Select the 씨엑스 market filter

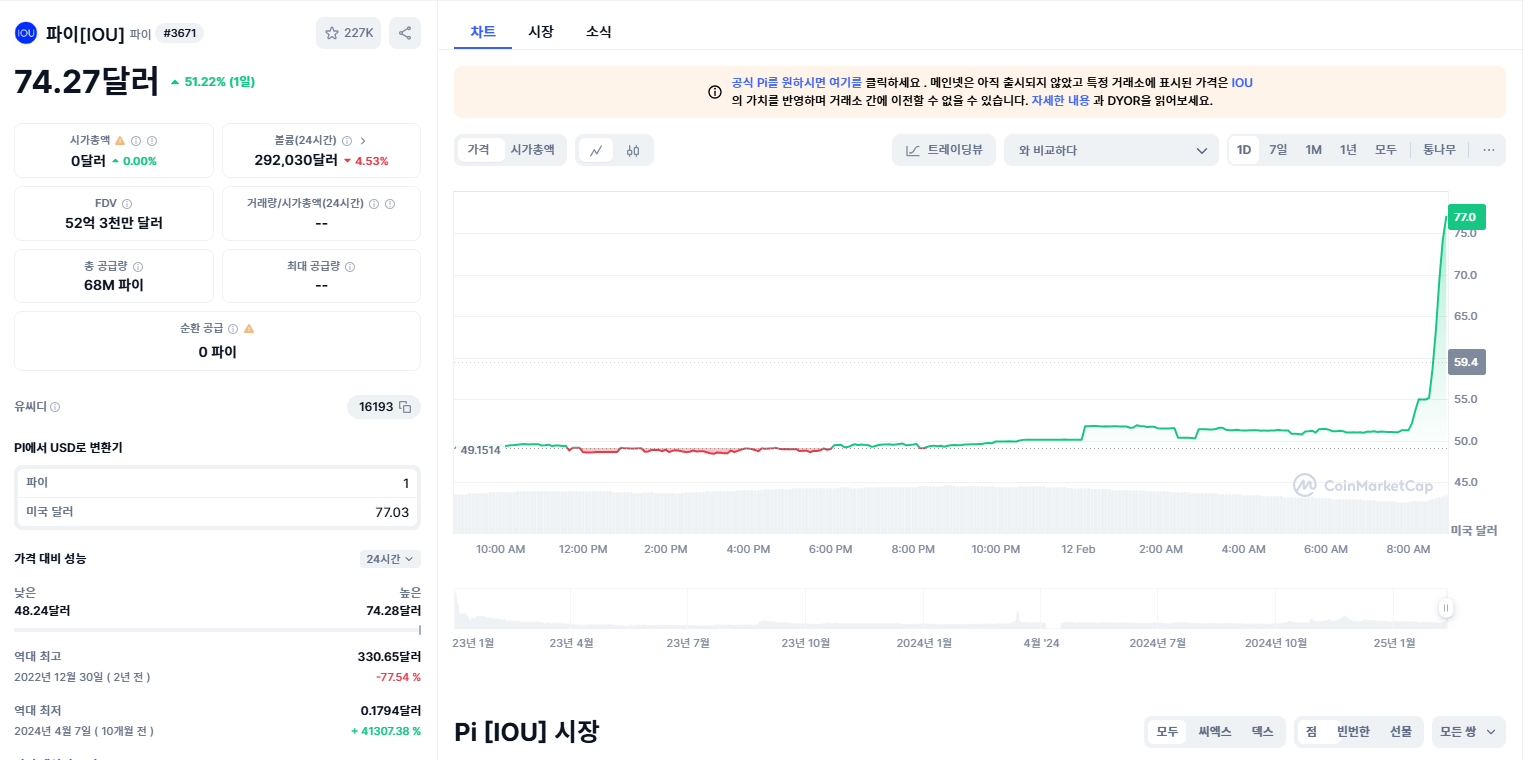coord(1215,732)
